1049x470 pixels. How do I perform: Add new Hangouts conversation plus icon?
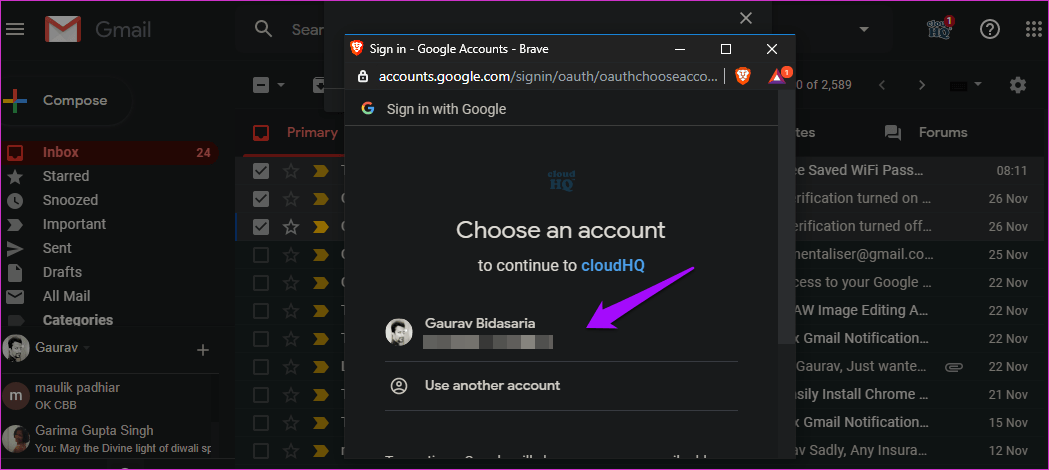[x=203, y=350]
